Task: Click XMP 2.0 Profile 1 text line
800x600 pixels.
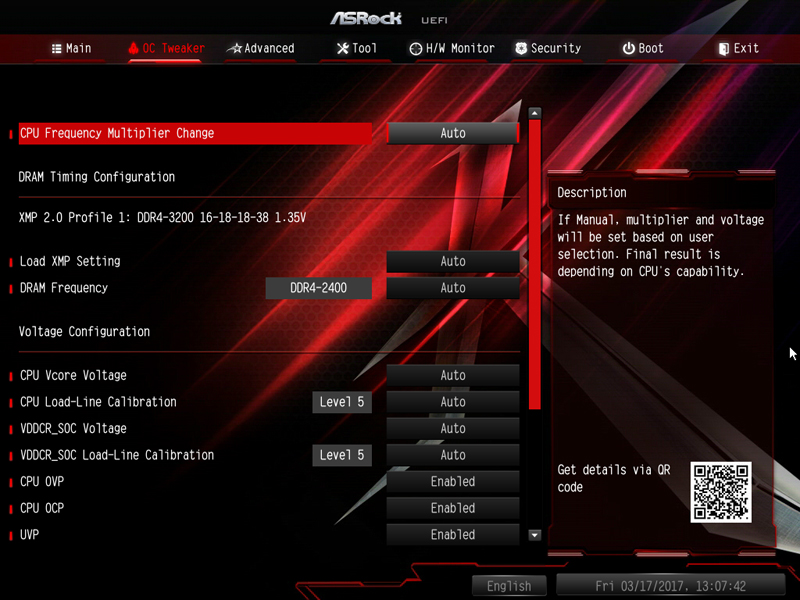Action: pos(162,218)
